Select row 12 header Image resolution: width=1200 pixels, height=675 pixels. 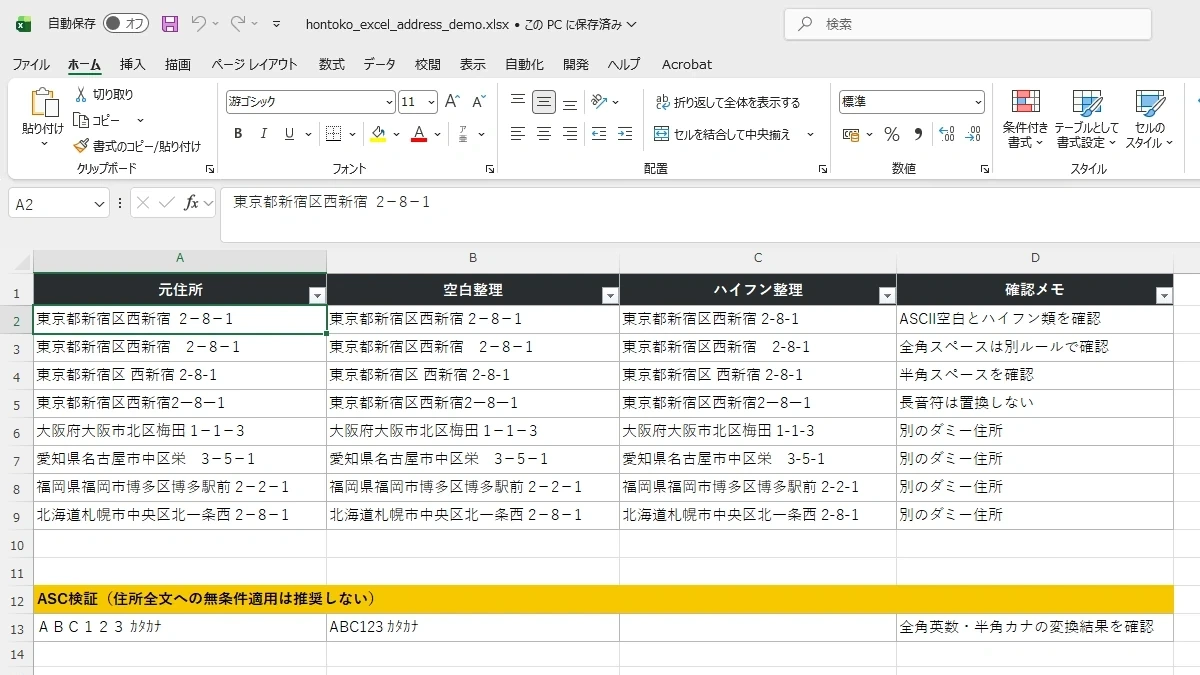16,599
